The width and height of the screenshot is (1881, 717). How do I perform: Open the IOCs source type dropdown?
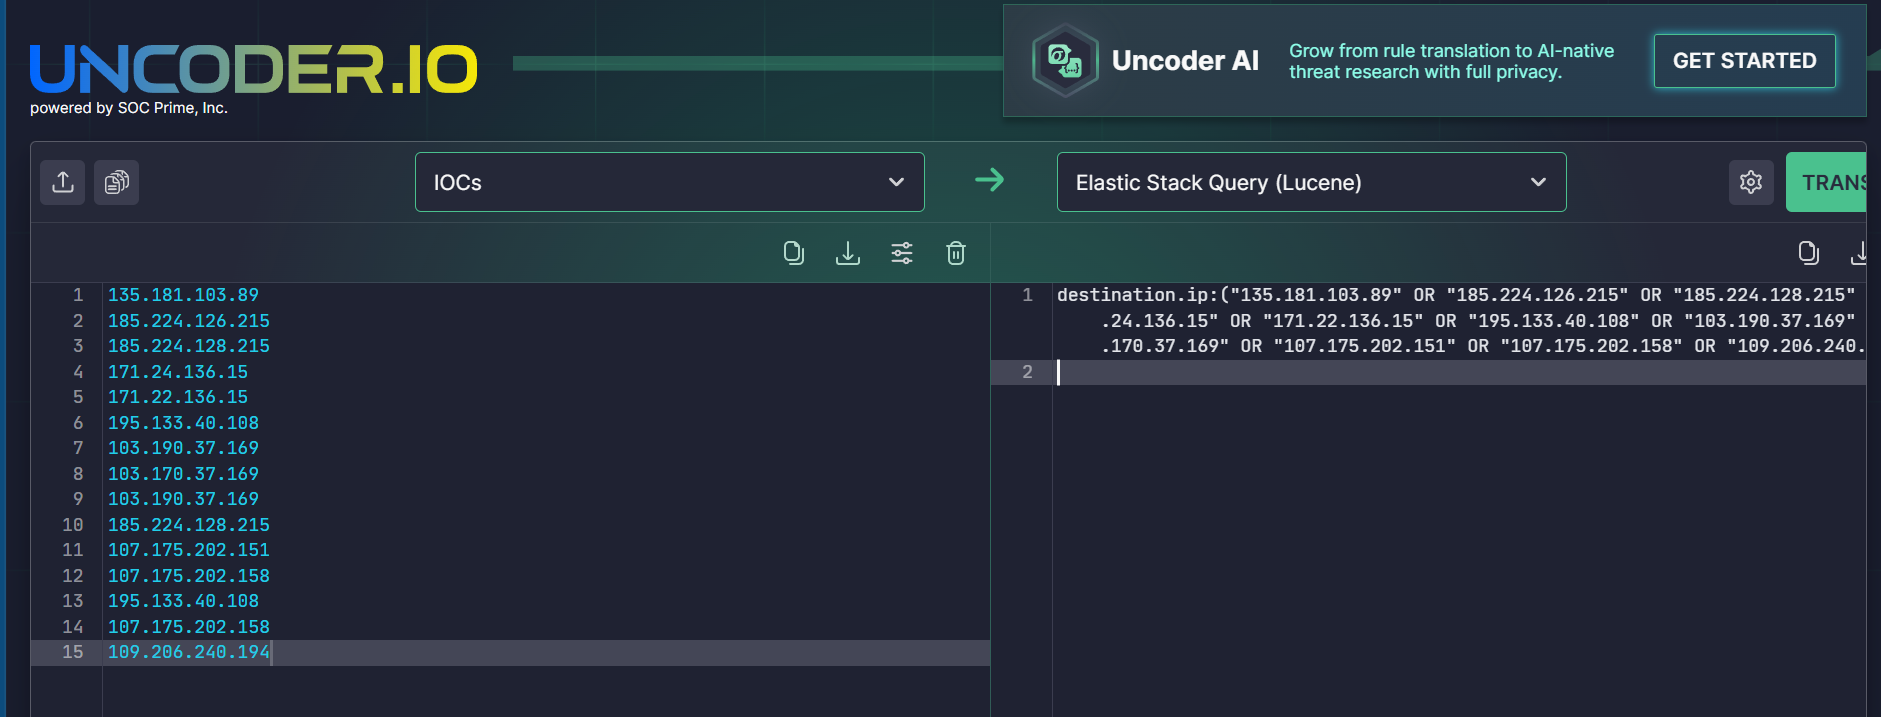[670, 182]
